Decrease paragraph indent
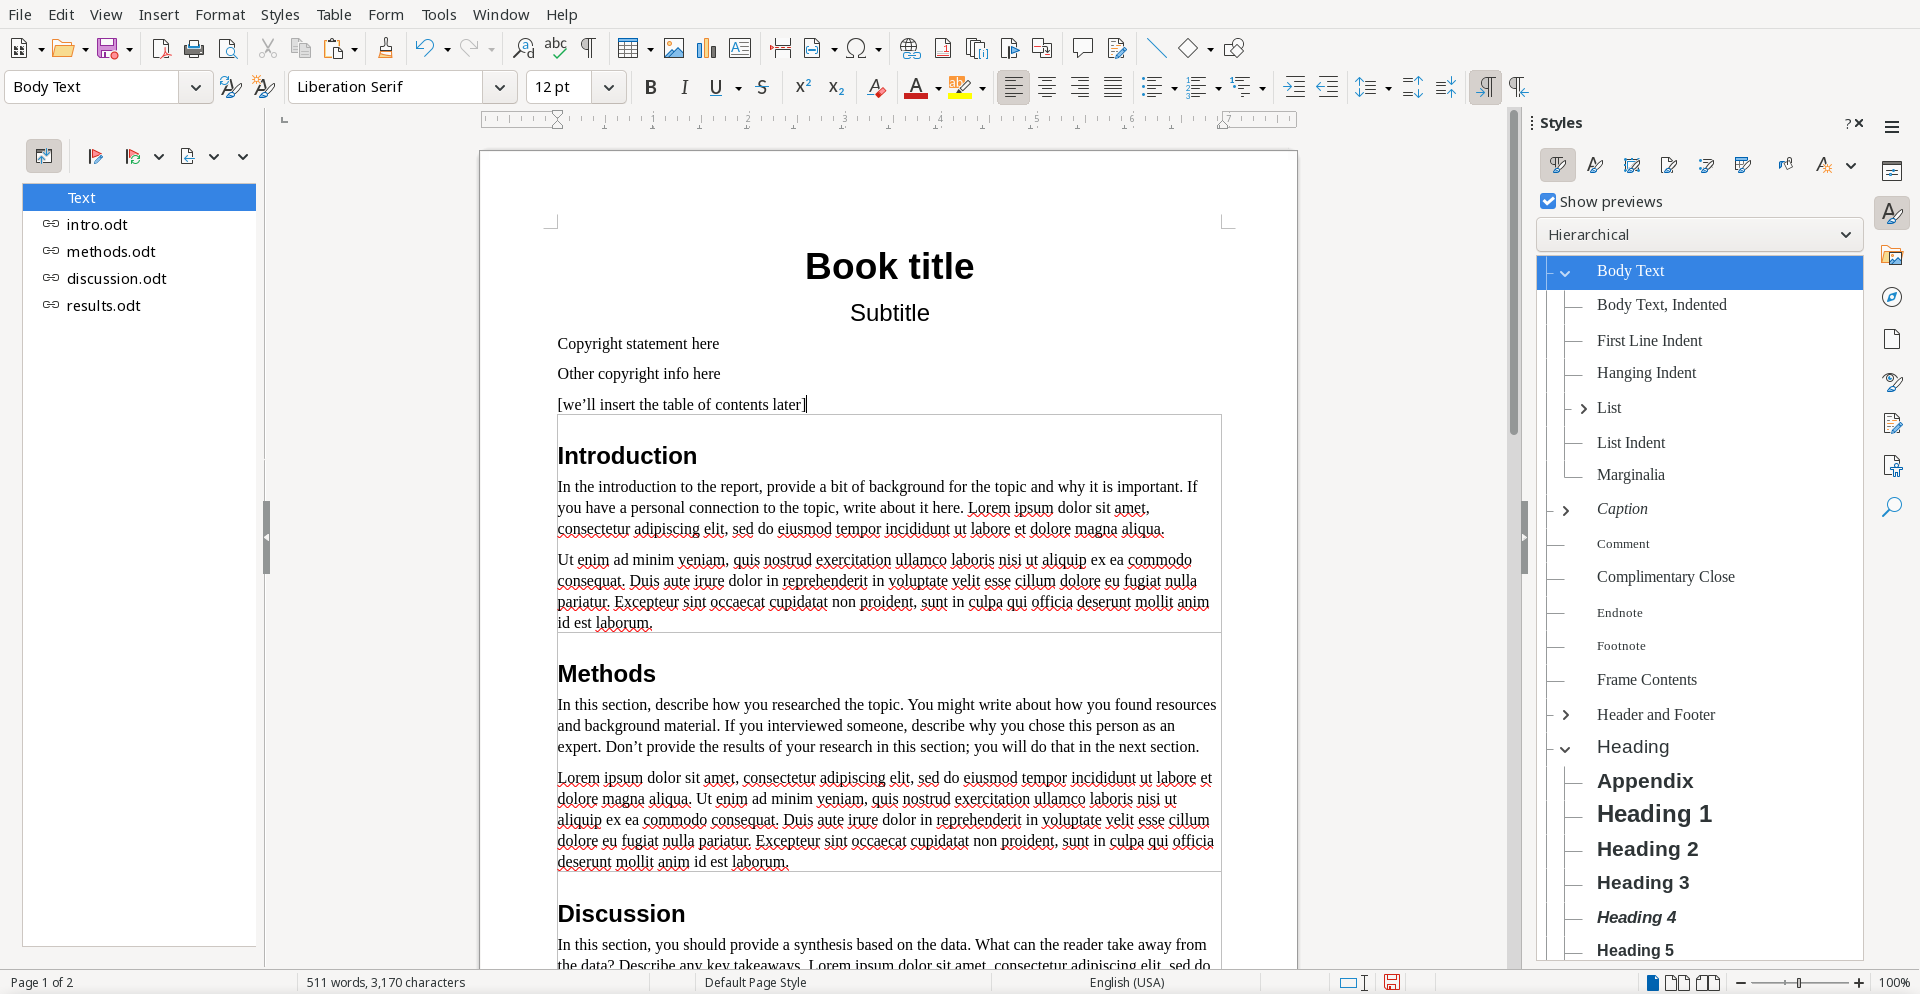The image size is (1920, 994). [1327, 87]
